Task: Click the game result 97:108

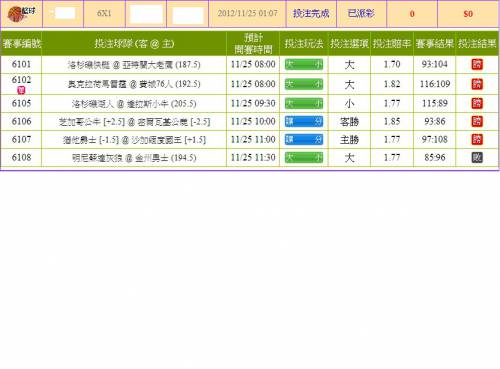Action: click(x=435, y=139)
